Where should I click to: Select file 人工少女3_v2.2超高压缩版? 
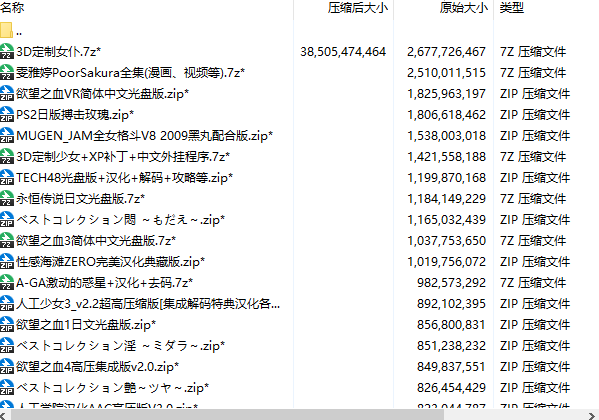click(x=148, y=303)
